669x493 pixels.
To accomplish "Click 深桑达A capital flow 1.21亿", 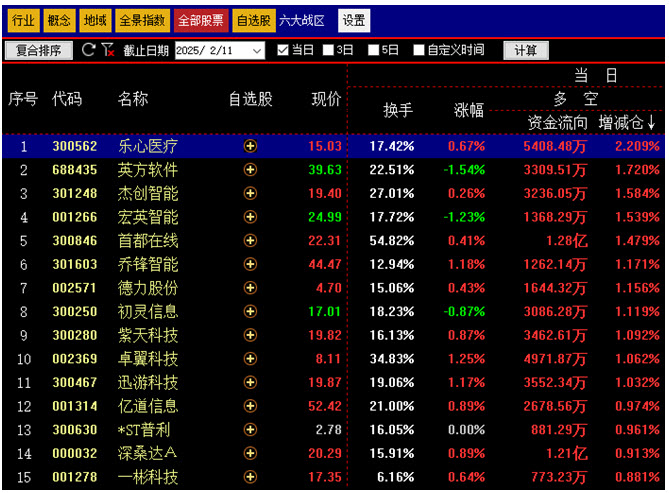I will [567, 453].
